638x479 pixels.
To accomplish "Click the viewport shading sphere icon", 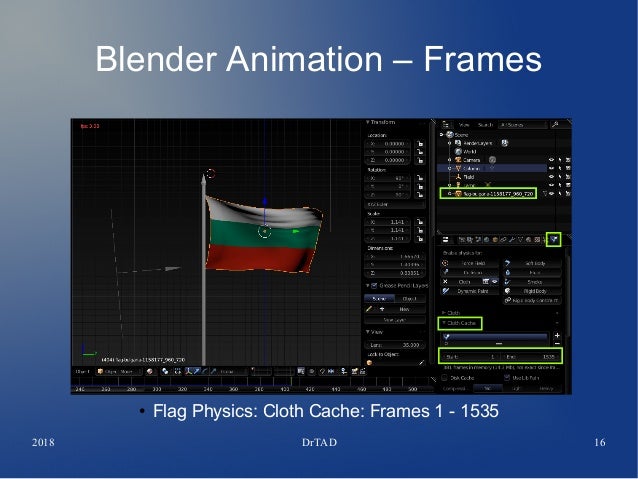I will [150, 371].
